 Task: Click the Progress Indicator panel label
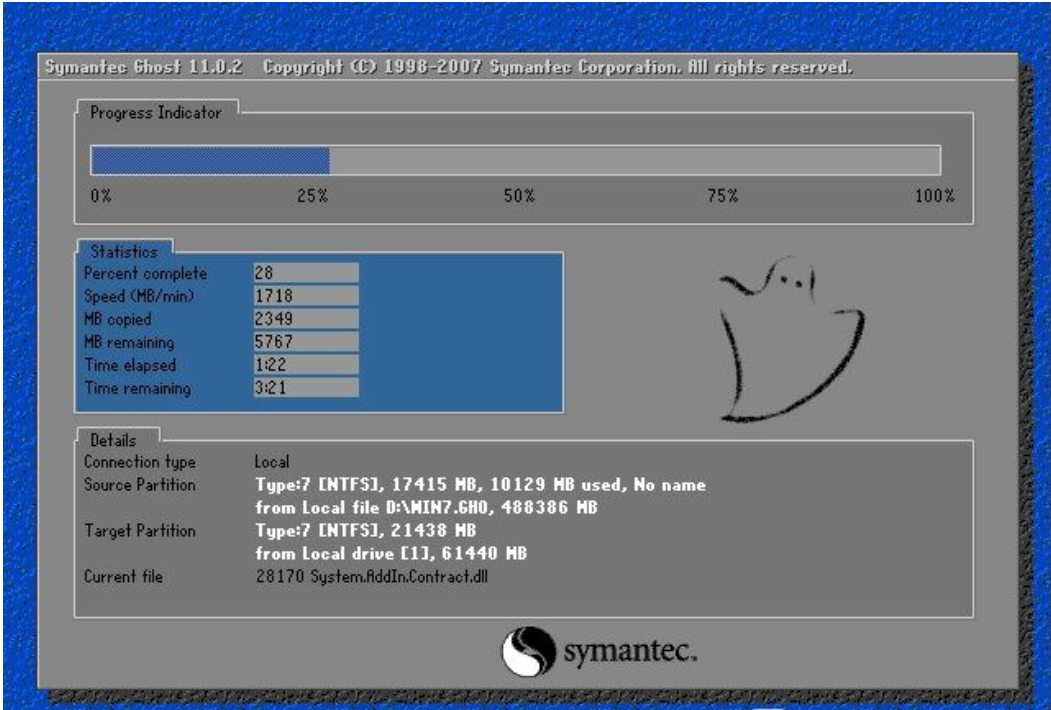(x=156, y=113)
